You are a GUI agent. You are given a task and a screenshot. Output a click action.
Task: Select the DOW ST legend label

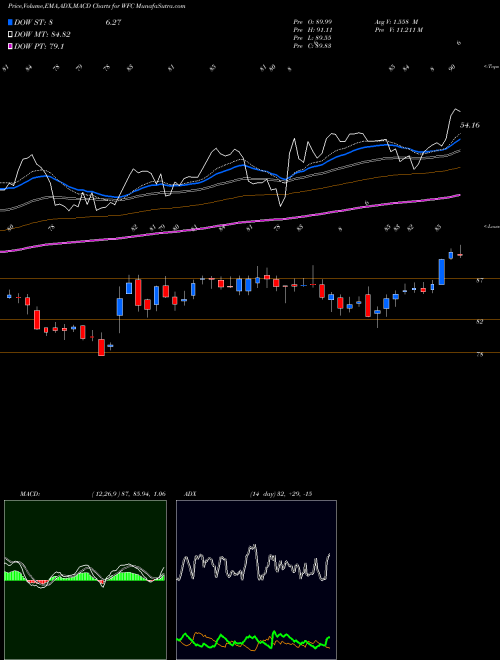[34, 22]
